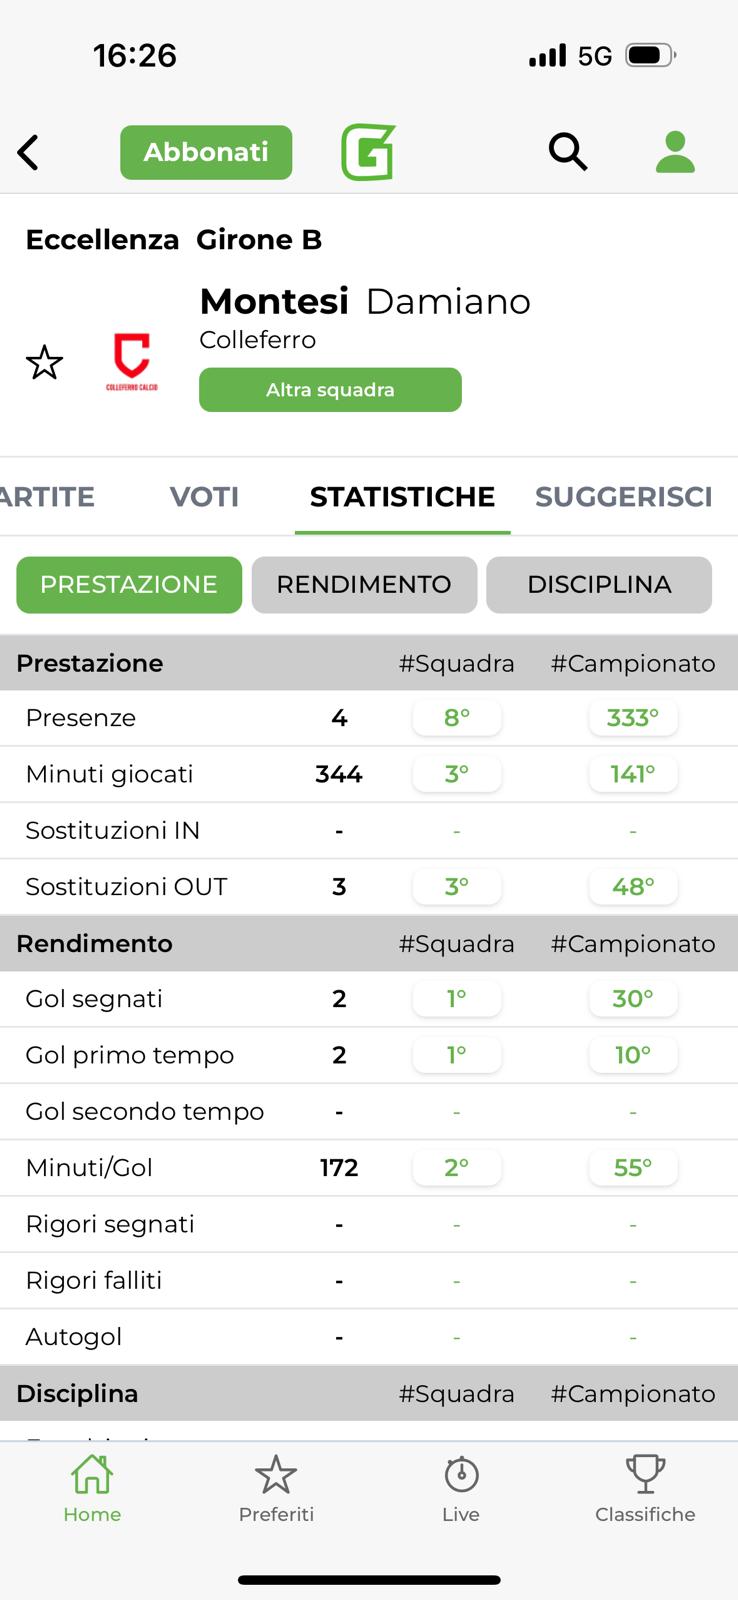Tap the back arrow icon
This screenshot has height=1600, width=738.
click(29, 153)
